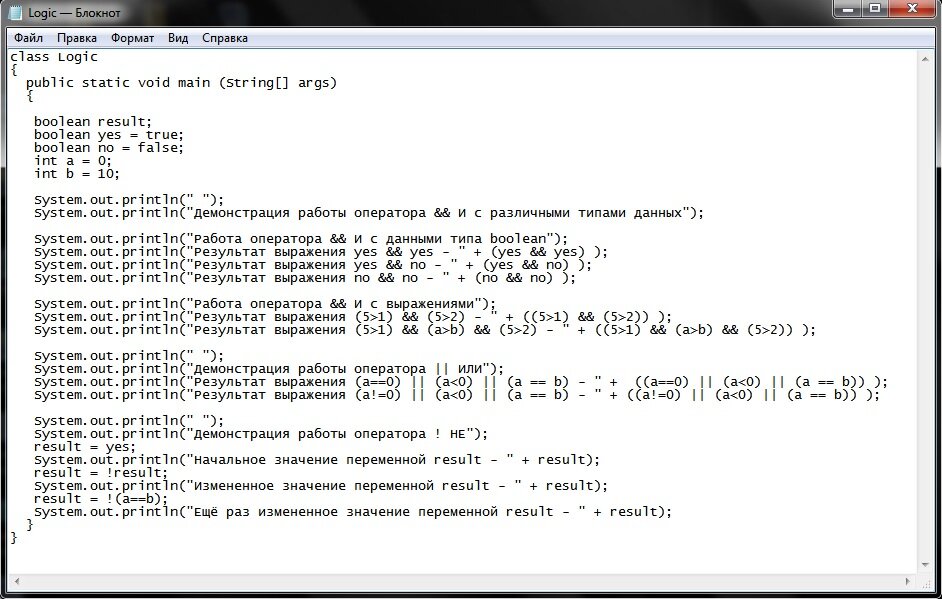Image resolution: width=942 pixels, height=599 pixels.
Task: Click the Notepad icon in title bar
Action: [16, 12]
